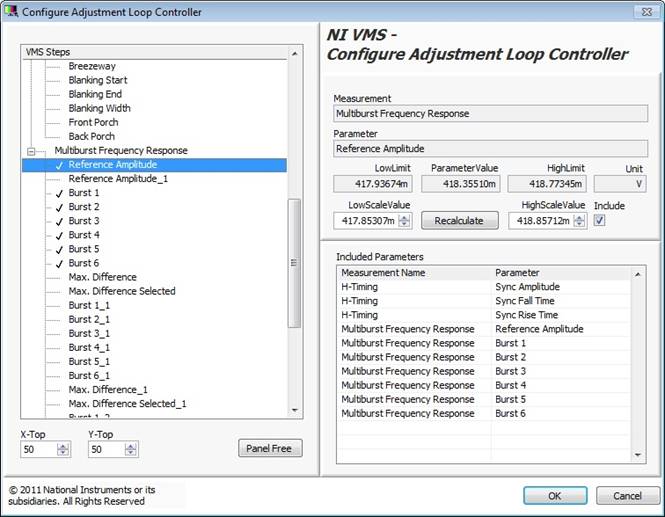Select the Breezeway tree item
The height and width of the screenshot is (517, 665).
pos(92,66)
